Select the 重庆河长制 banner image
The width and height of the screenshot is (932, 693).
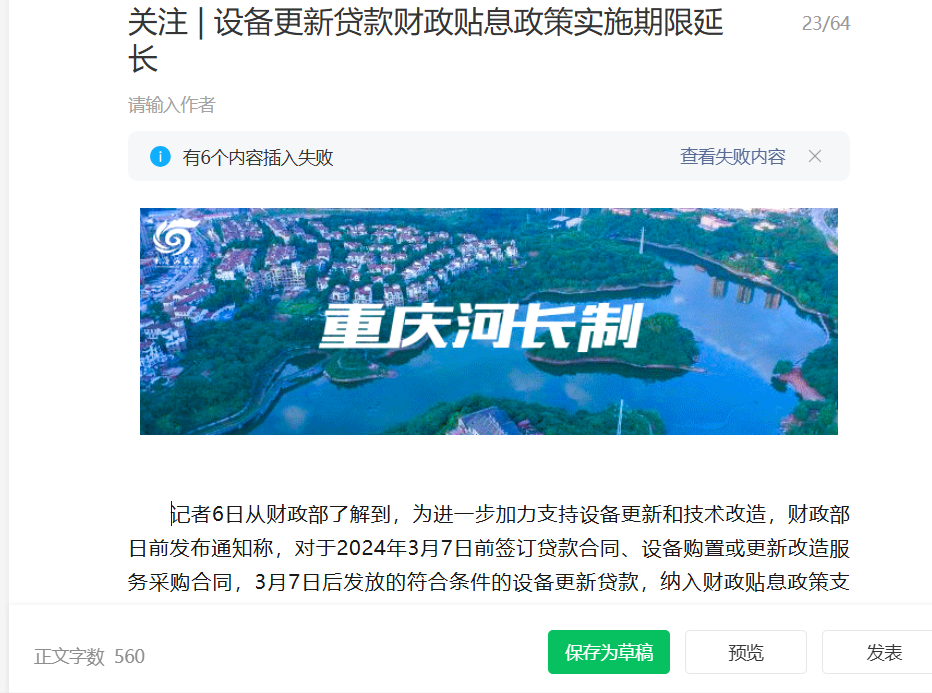[x=489, y=321]
